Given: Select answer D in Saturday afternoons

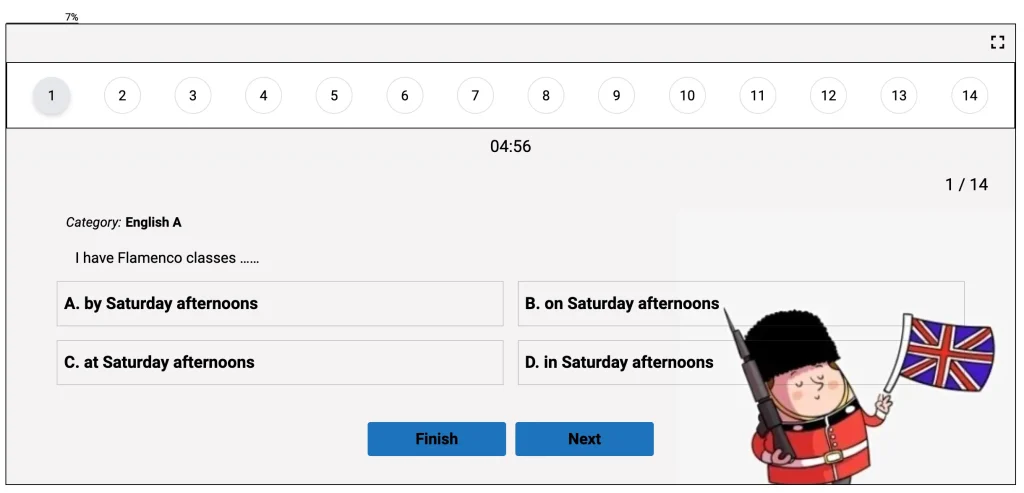Looking at the screenshot, I should pos(619,362).
